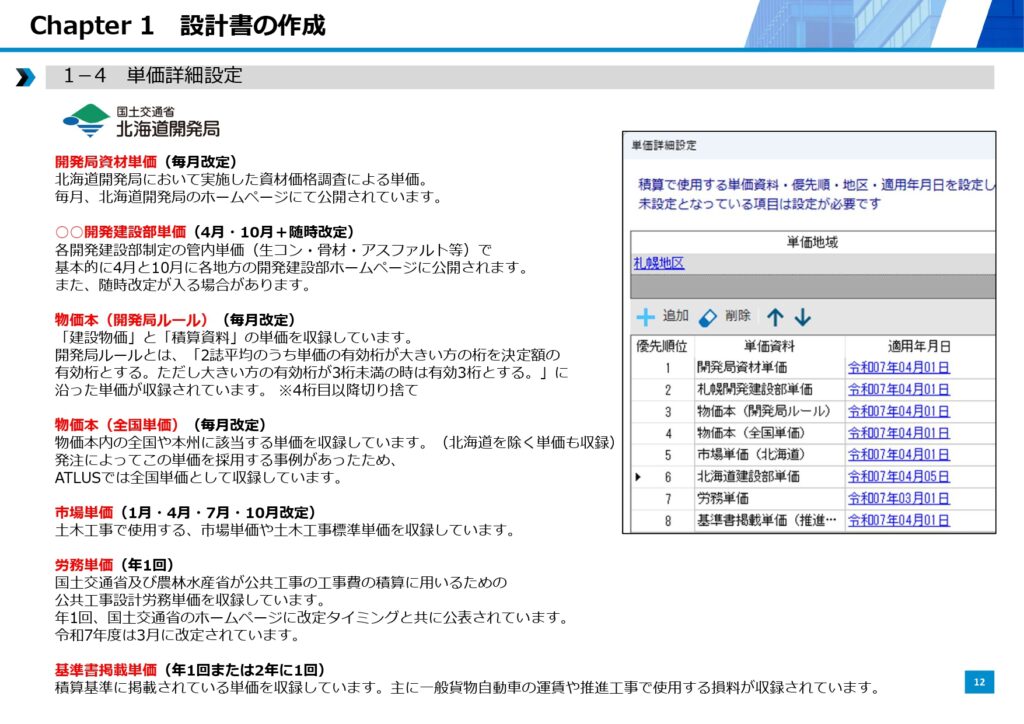The image size is (1024, 724).
Task: Move item down with the down arrow
Action: [803, 318]
